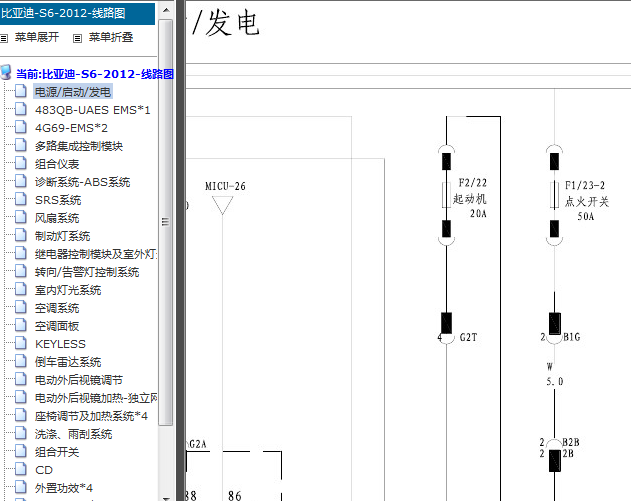
Task: Click the 菜单折叠 menu collapse icon
Action: coord(77,38)
